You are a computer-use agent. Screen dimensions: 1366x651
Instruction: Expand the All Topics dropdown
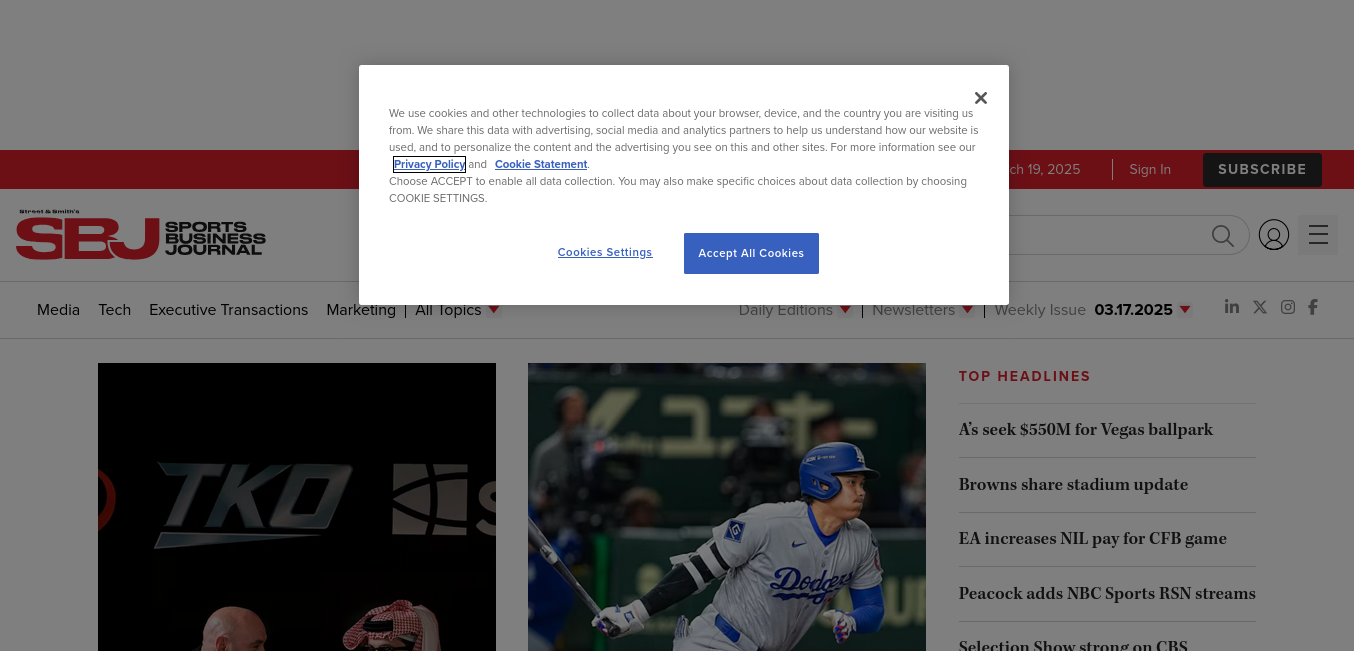point(457,310)
